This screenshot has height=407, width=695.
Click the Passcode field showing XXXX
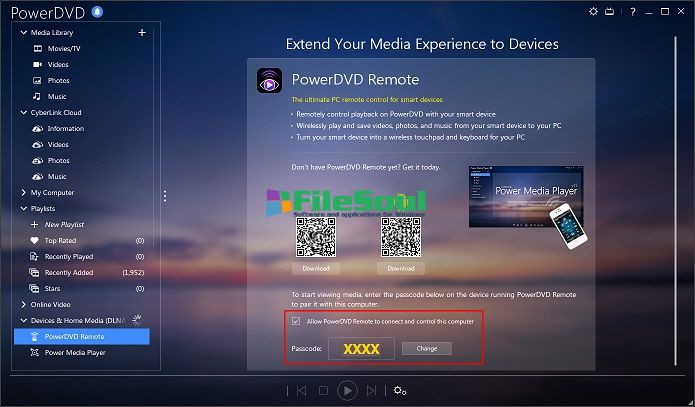pyautogui.click(x=359, y=348)
